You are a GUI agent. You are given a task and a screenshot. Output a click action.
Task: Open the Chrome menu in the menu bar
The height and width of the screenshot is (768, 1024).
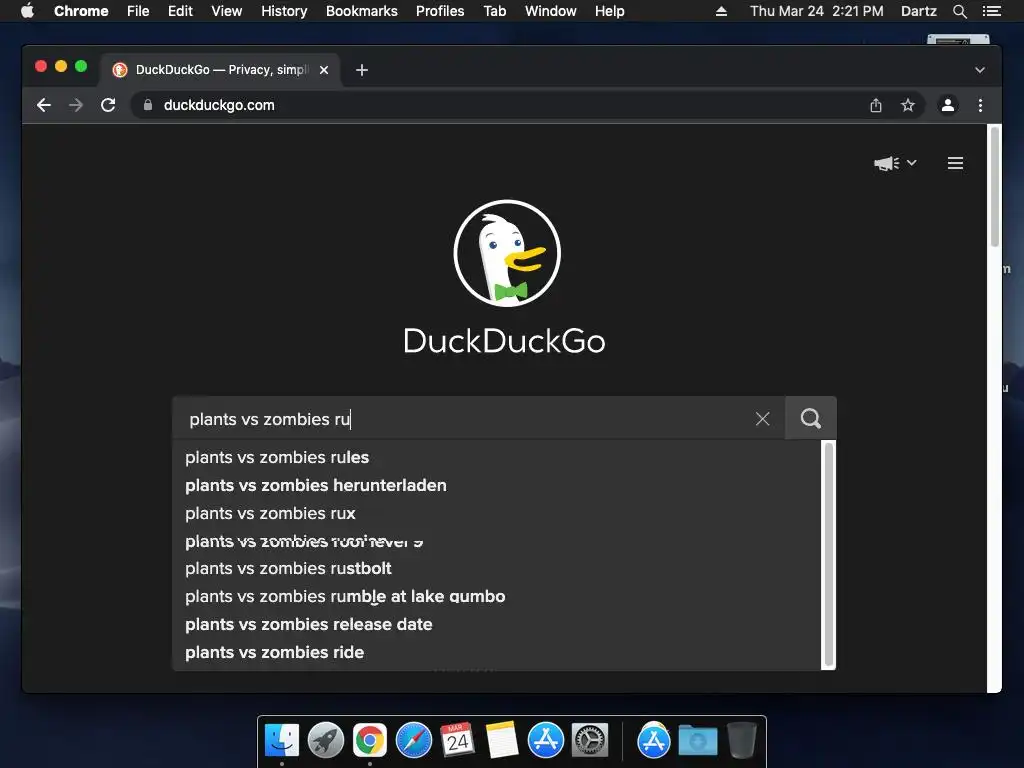point(81,11)
